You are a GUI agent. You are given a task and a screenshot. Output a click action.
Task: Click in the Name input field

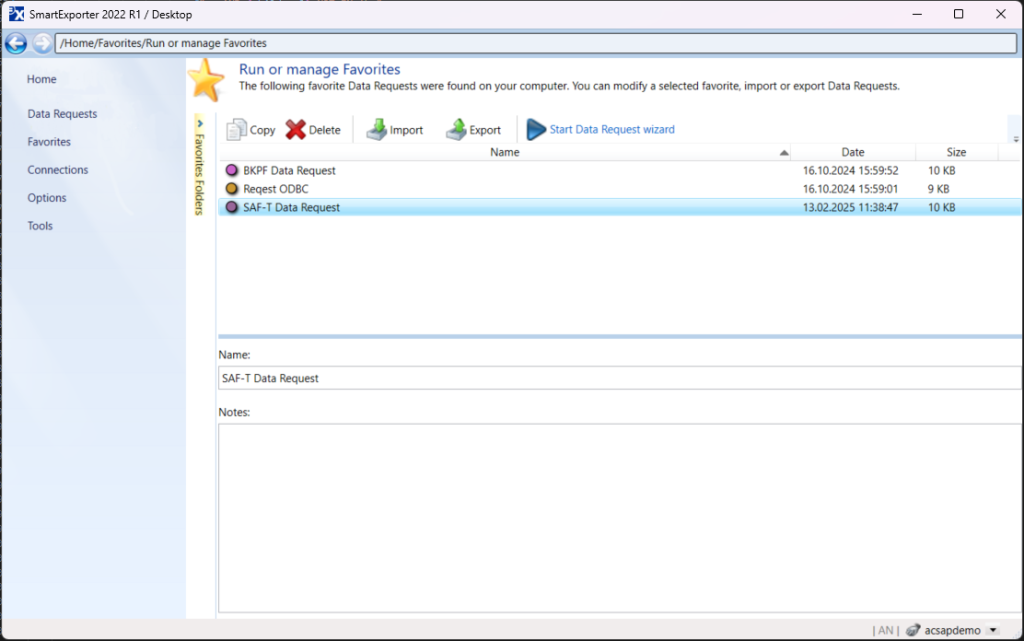tap(620, 378)
